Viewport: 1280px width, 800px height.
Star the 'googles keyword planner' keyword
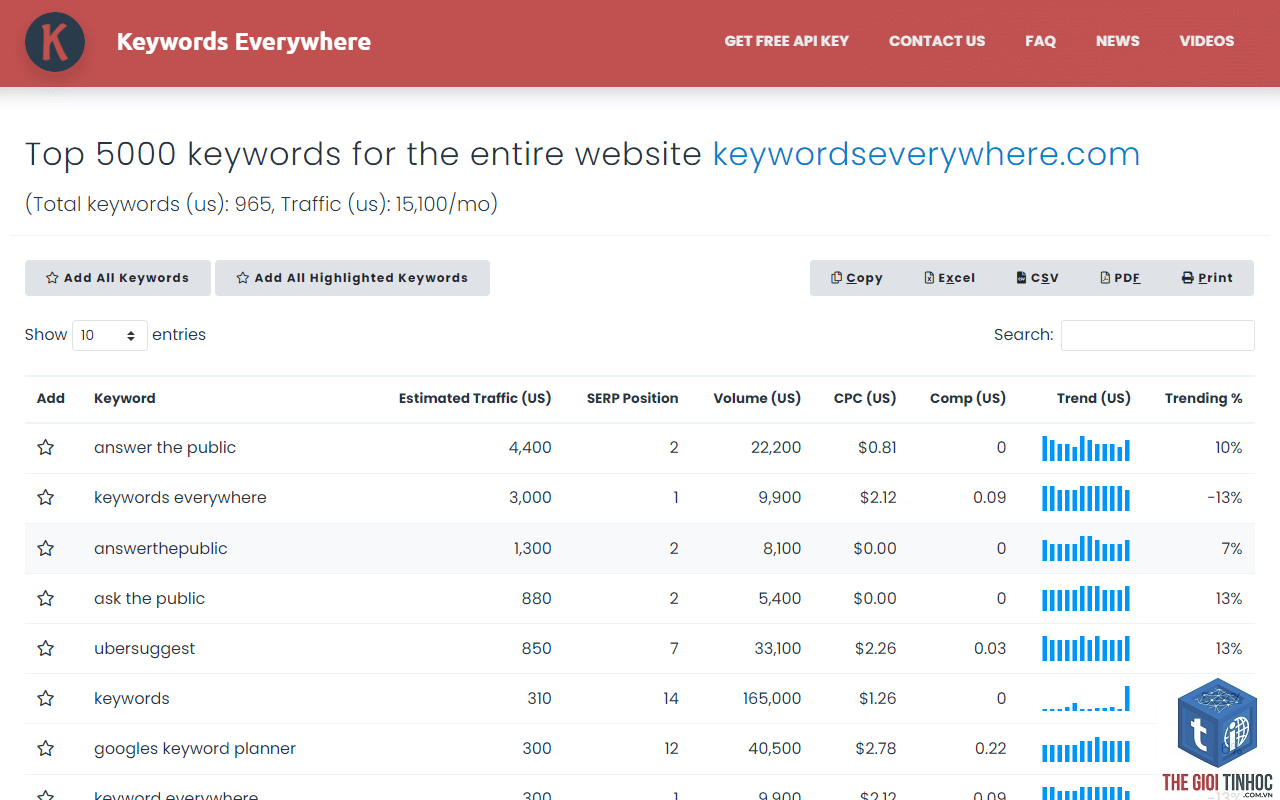pos(45,748)
